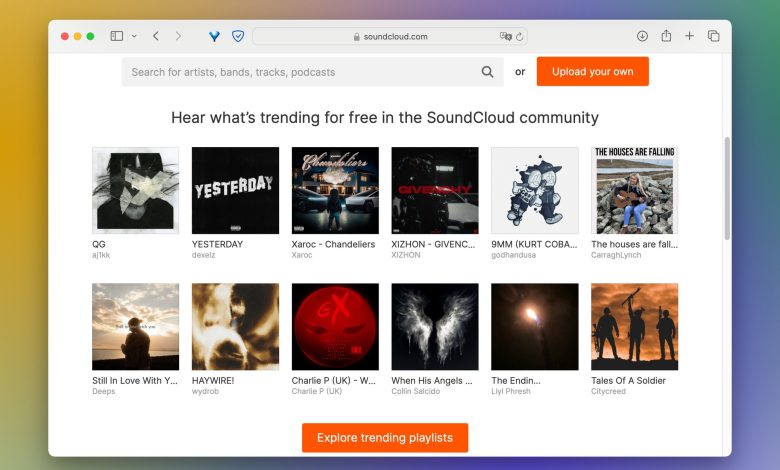Viewport: 780px width, 470px height.
Task: Click the search magnifier icon
Action: 487,72
